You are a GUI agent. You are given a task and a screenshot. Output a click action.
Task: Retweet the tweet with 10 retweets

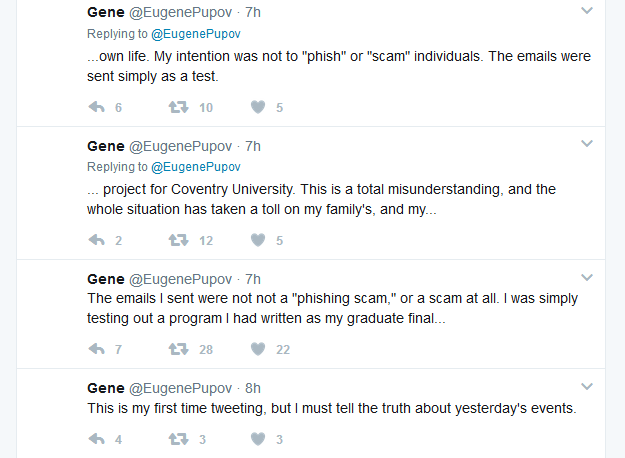click(x=178, y=108)
